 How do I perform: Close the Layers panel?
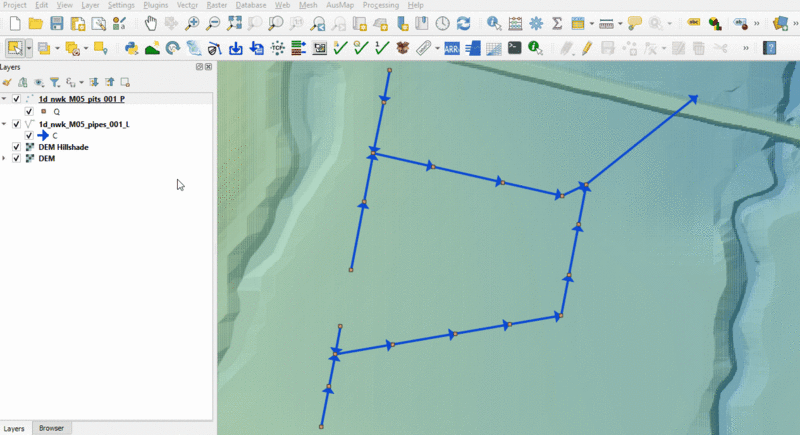tap(208, 67)
